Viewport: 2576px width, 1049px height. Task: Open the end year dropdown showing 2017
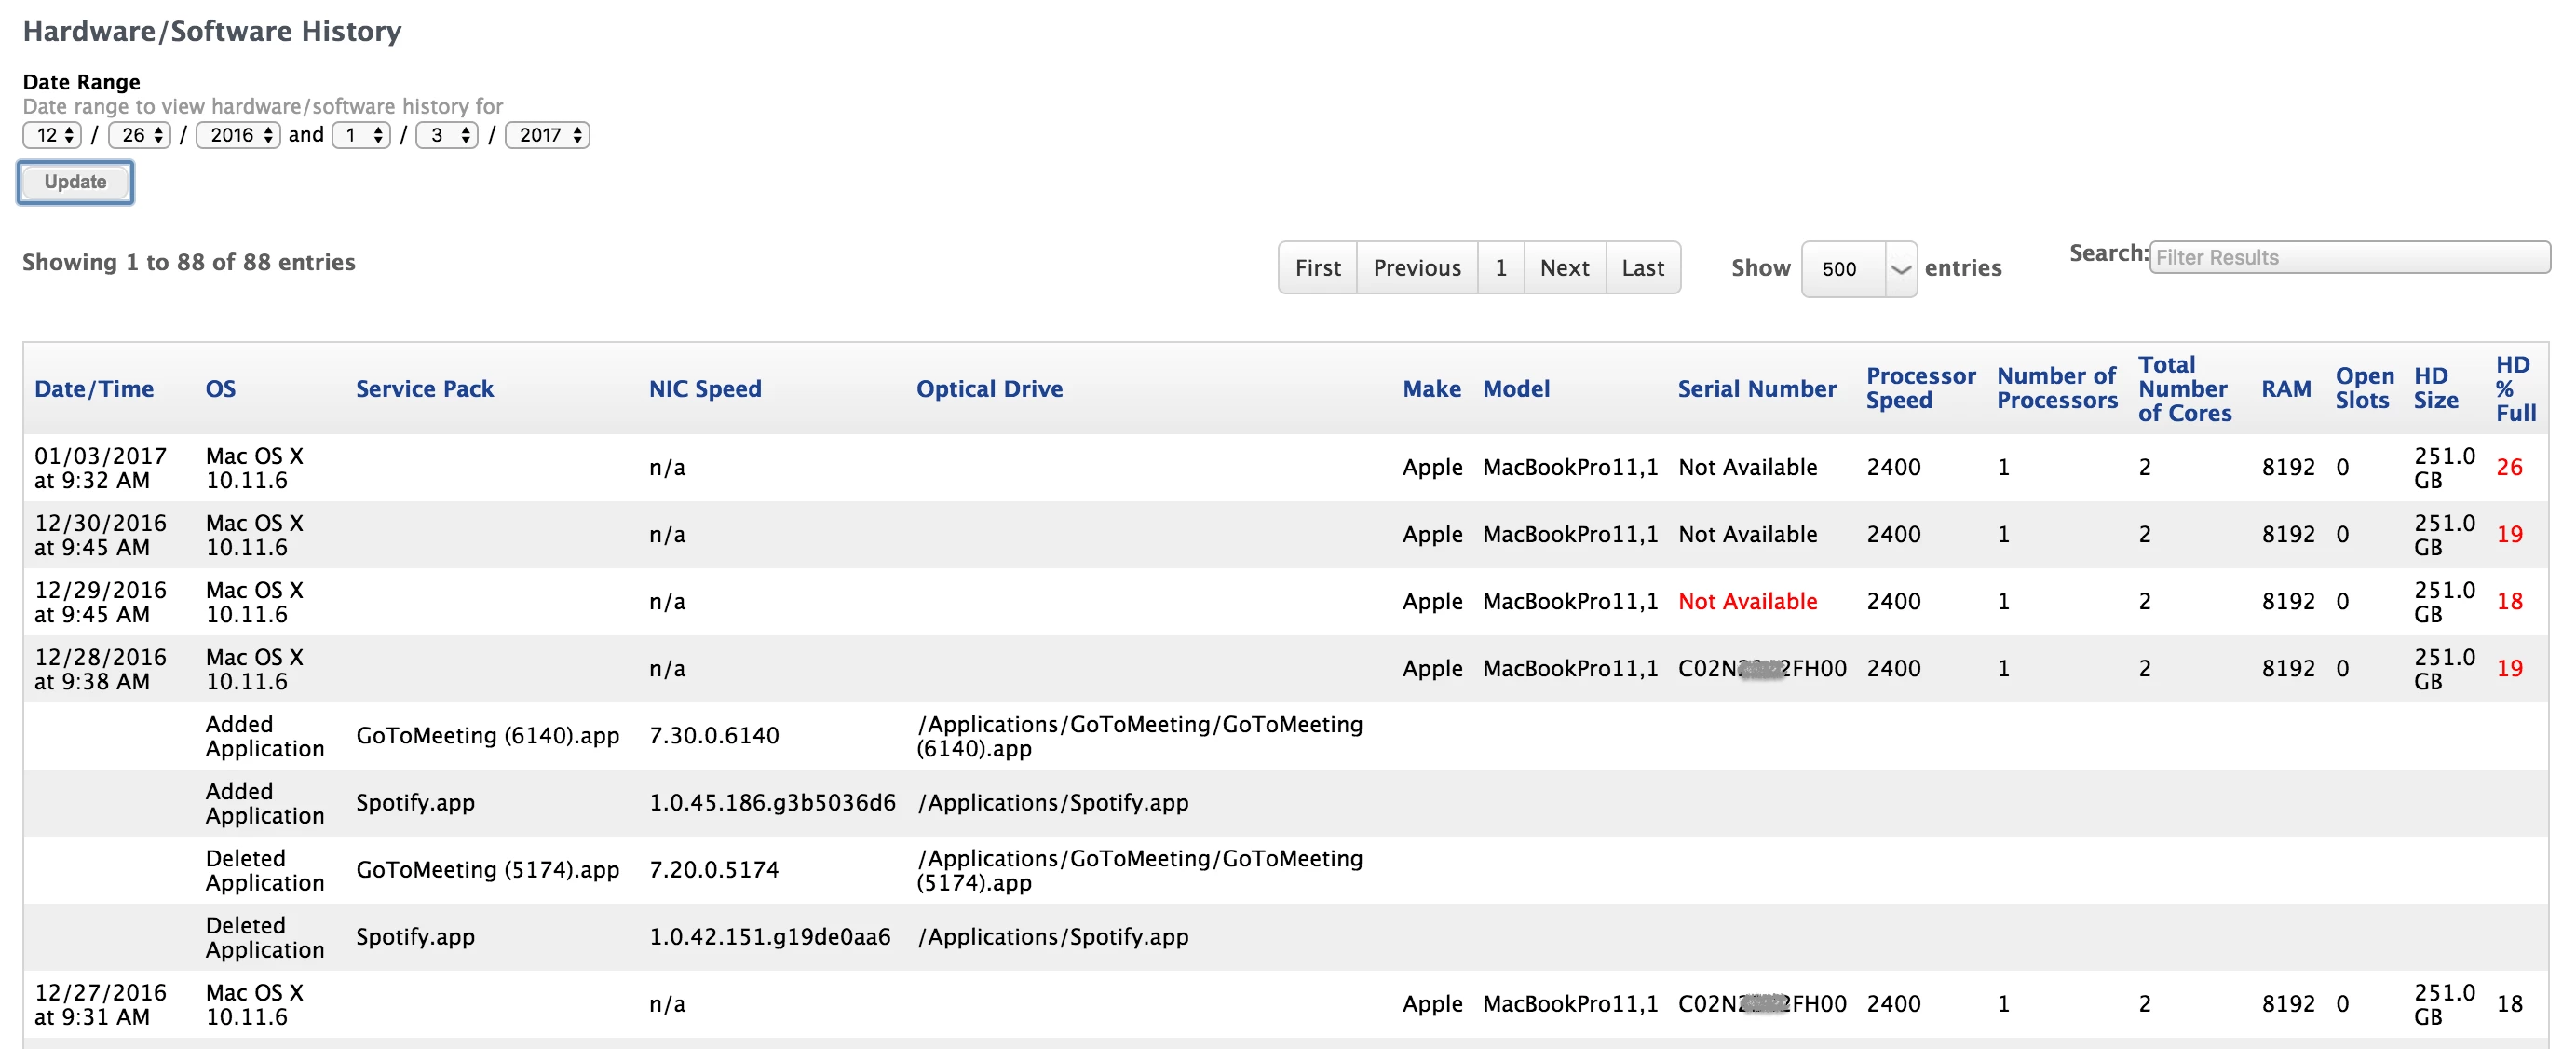547,135
